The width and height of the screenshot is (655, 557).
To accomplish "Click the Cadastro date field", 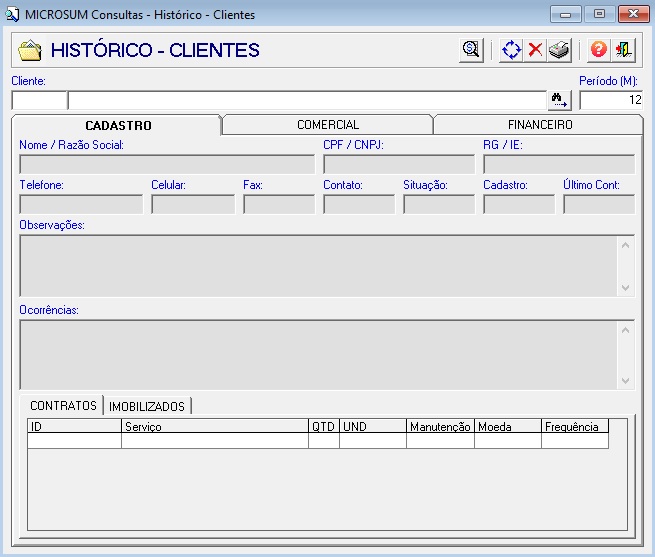I will point(519,204).
